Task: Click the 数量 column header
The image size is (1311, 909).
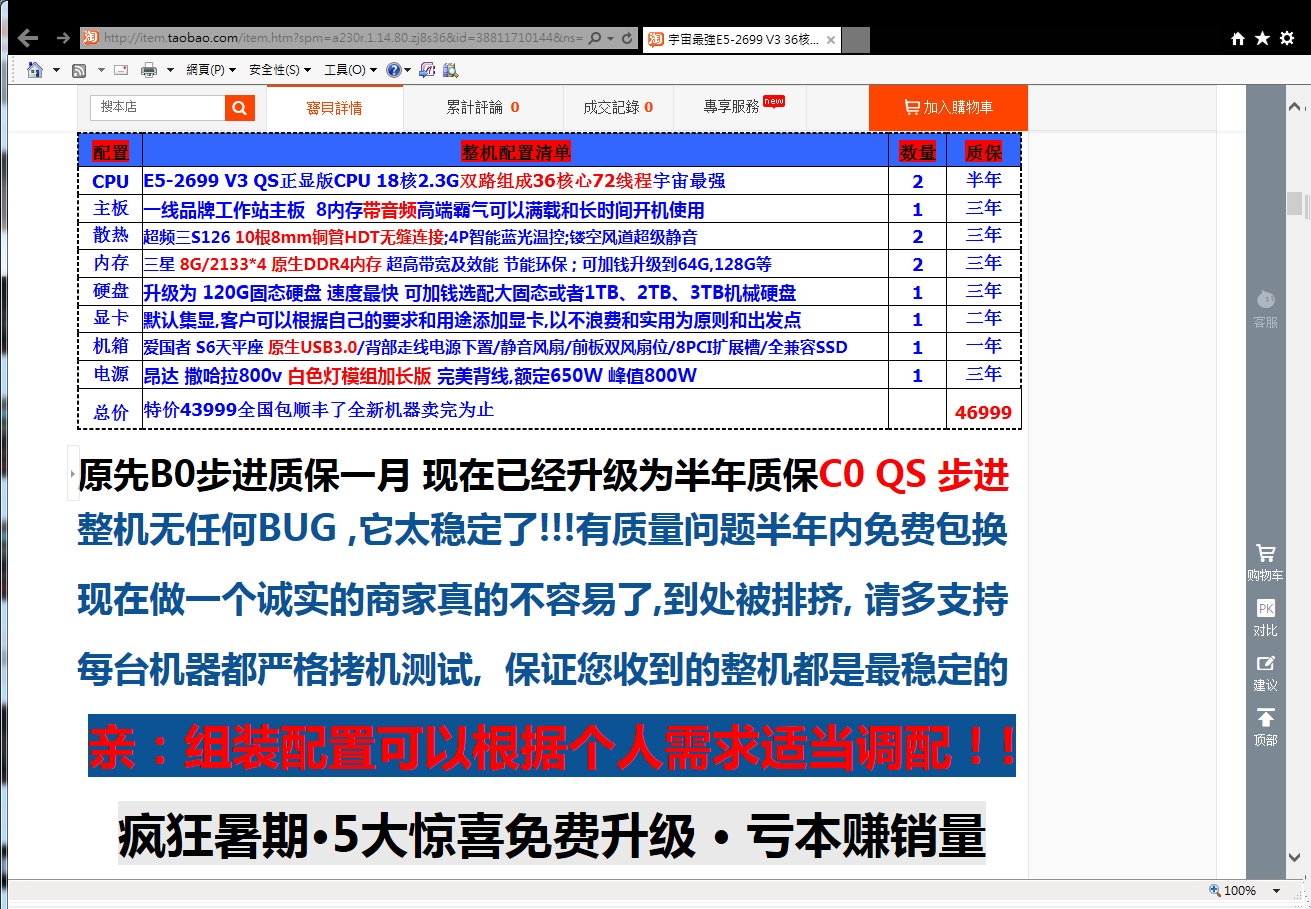Action: [918, 152]
